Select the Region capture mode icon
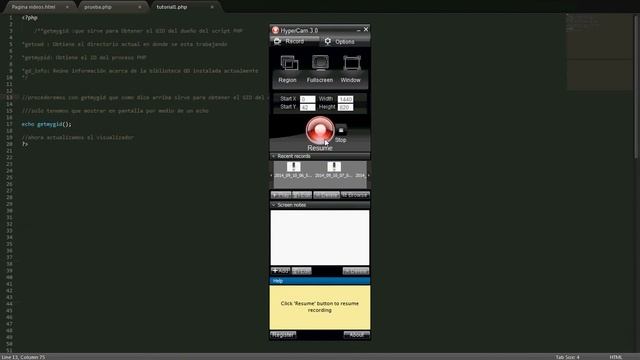The image size is (640, 360). point(289,63)
